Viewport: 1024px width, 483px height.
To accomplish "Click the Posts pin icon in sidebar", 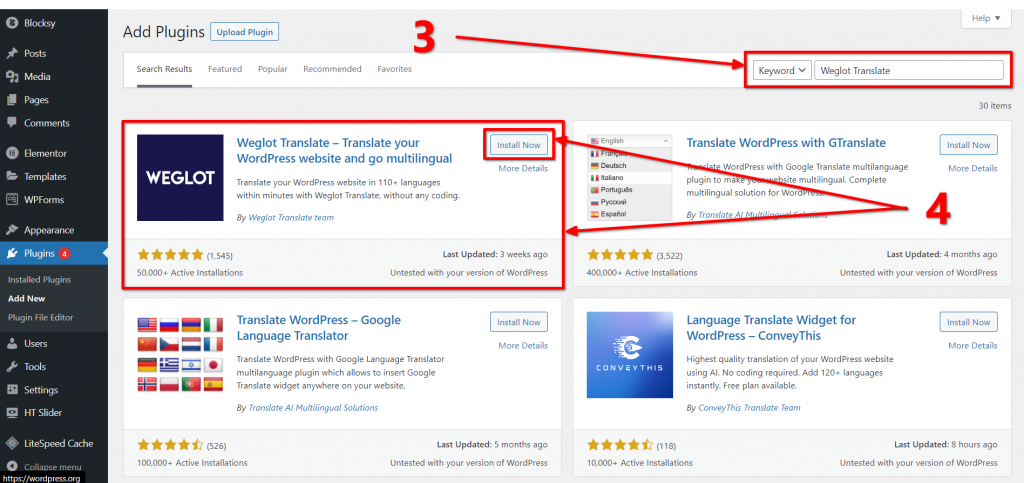I will (11, 54).
